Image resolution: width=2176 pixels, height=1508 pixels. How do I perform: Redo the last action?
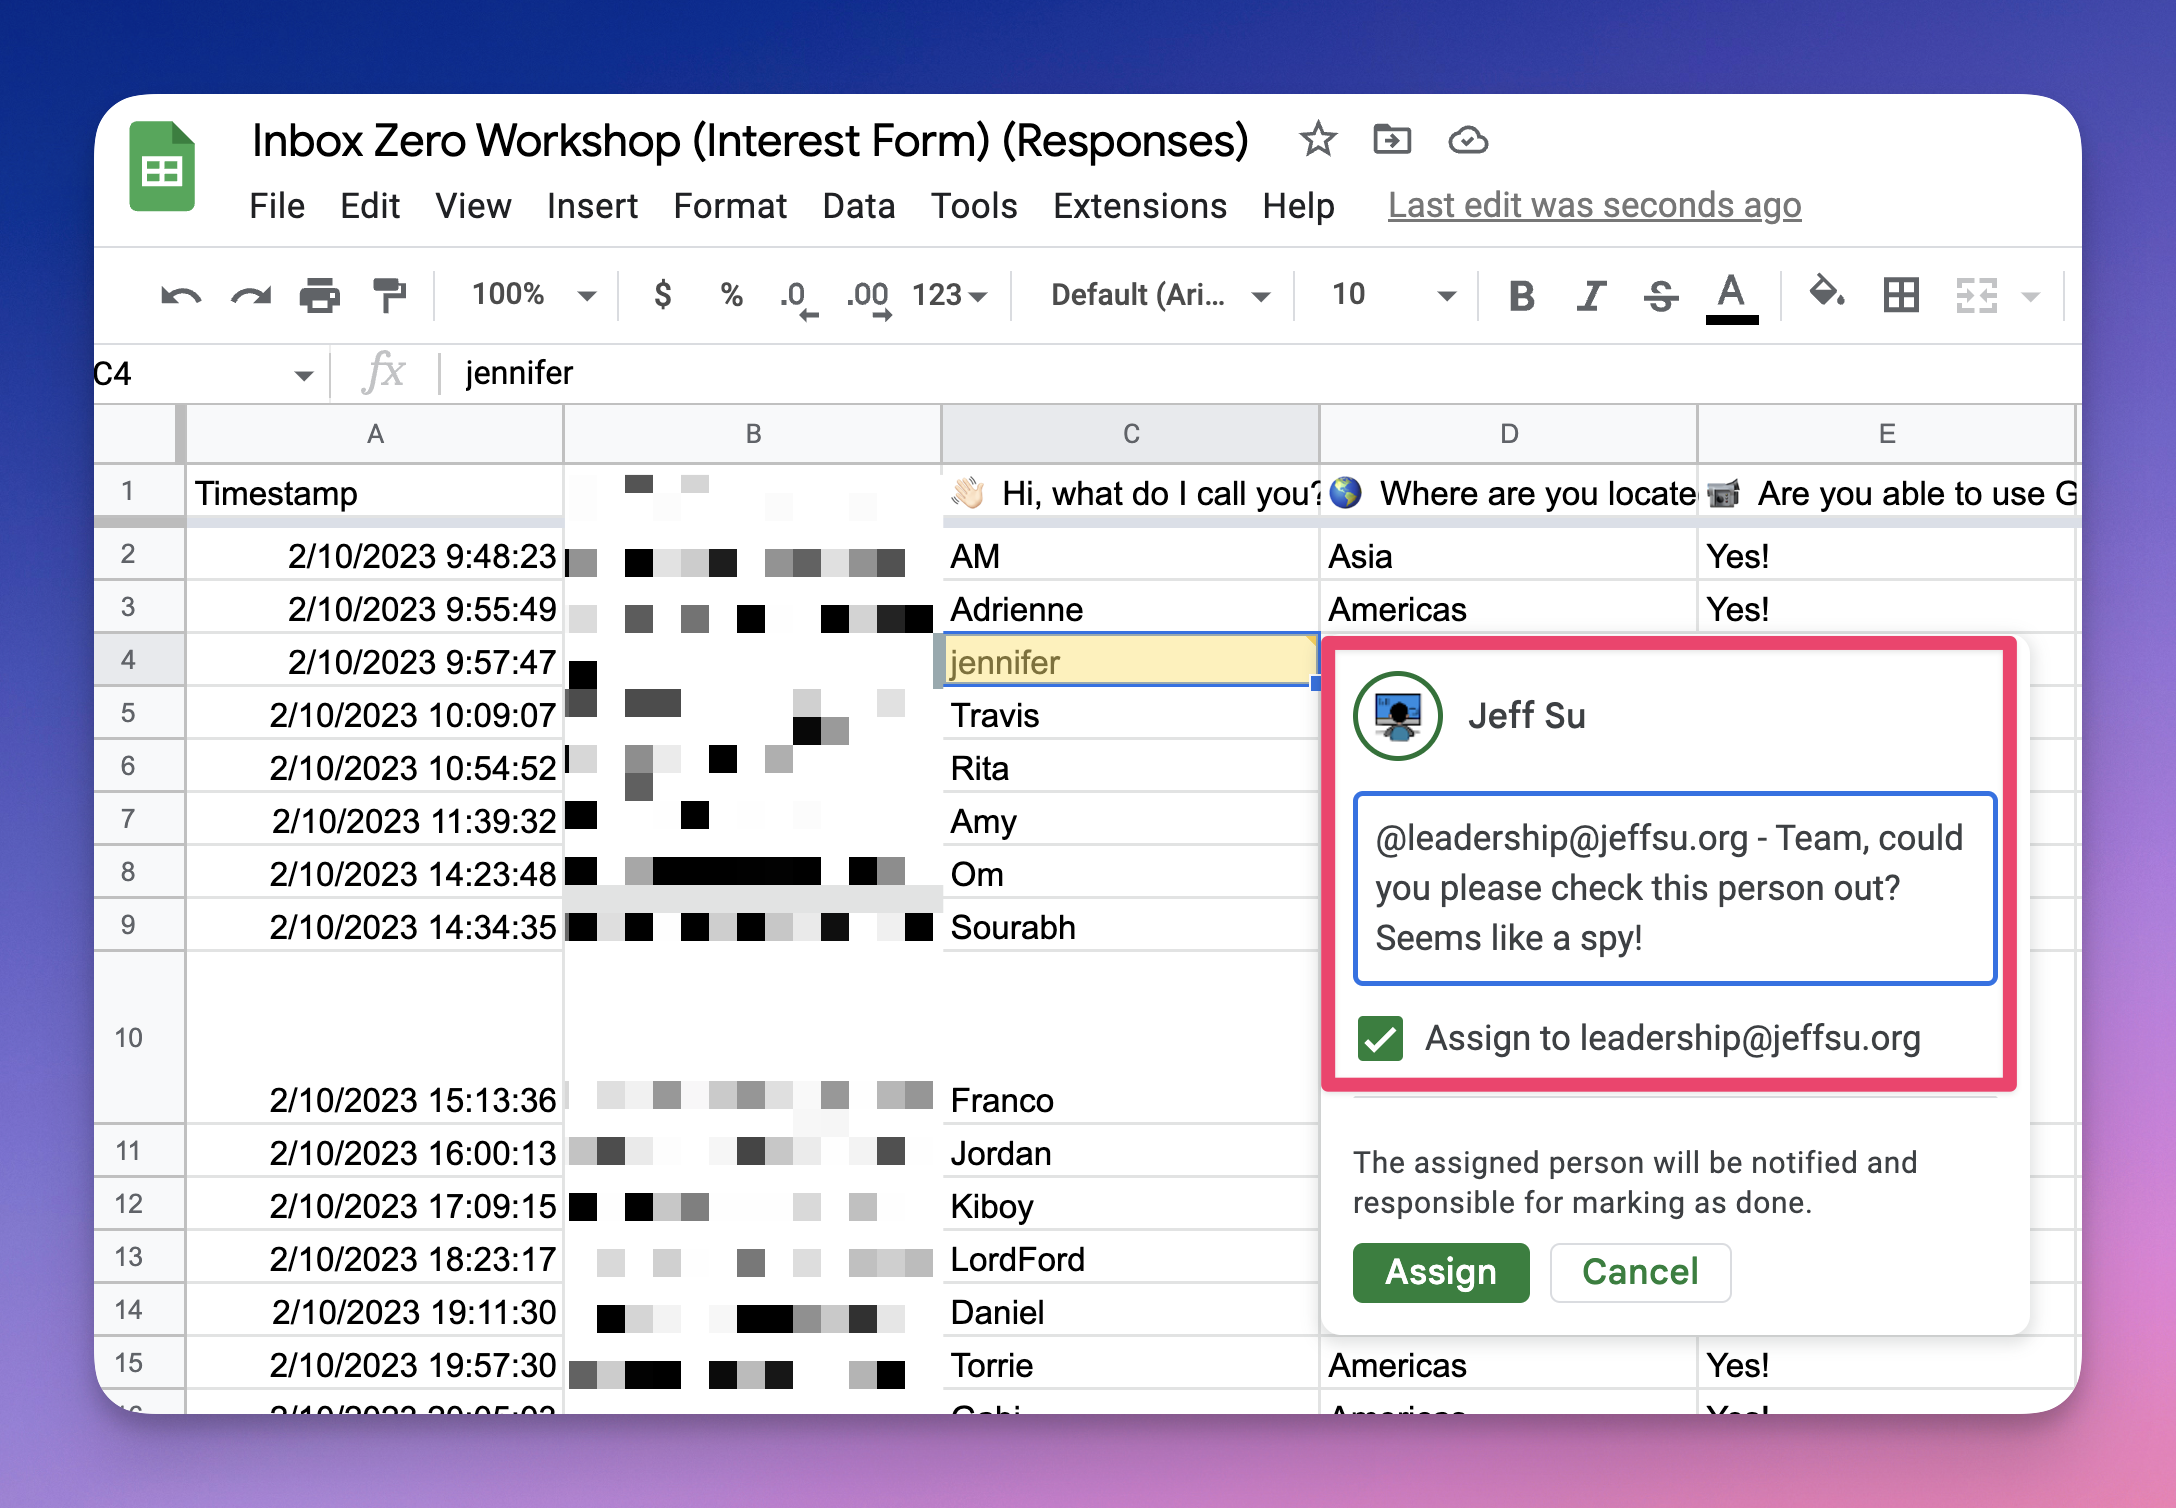[251, 296]
